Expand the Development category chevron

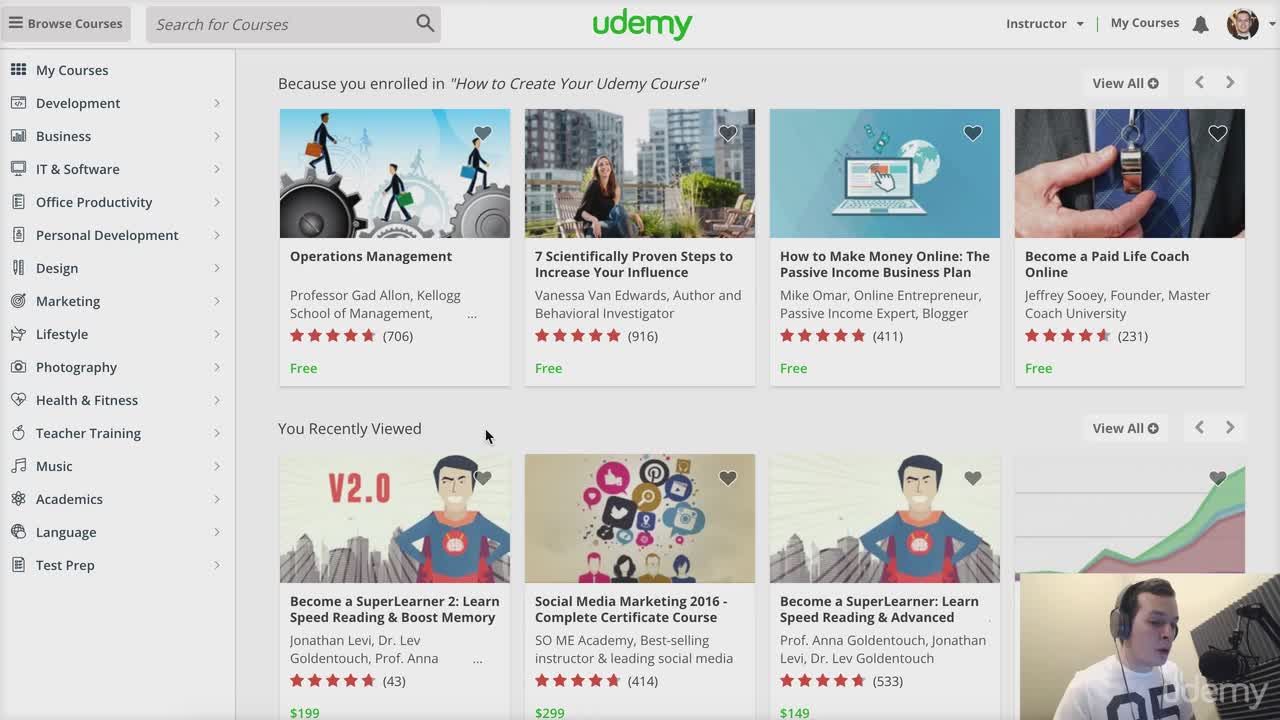click(x=216, y=103)
